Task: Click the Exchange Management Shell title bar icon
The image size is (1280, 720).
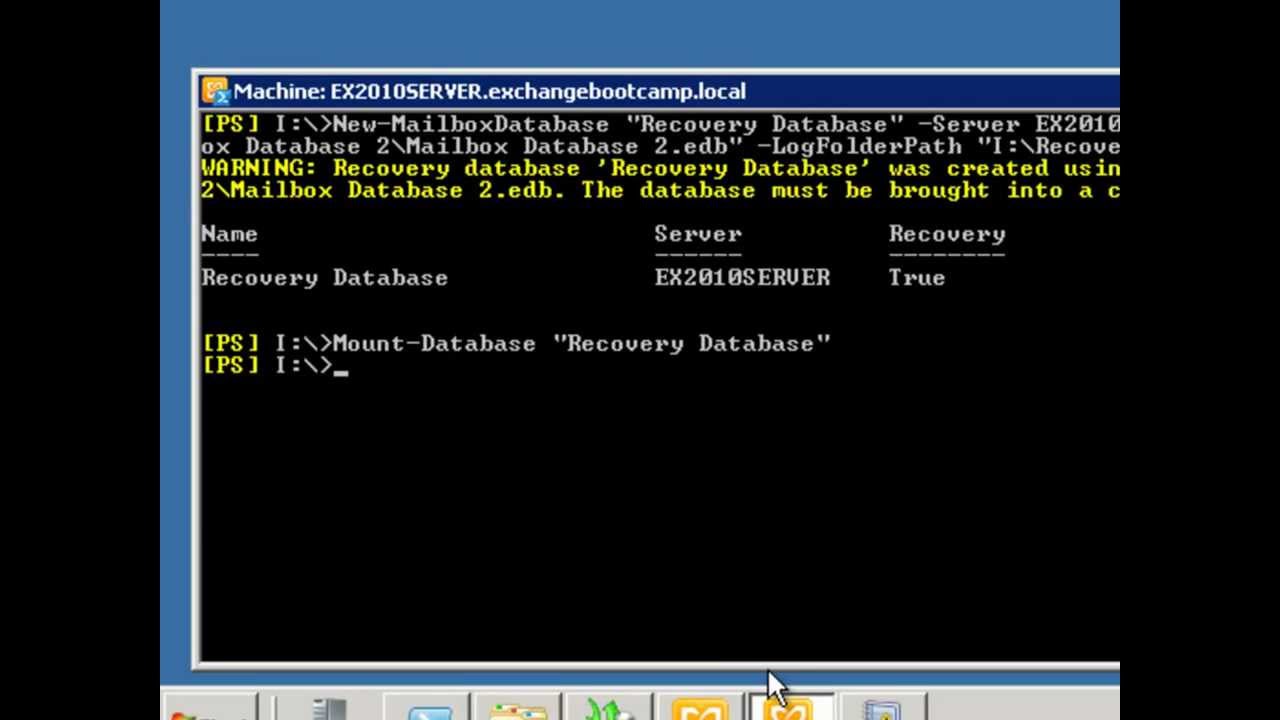Action: [215, 91]
